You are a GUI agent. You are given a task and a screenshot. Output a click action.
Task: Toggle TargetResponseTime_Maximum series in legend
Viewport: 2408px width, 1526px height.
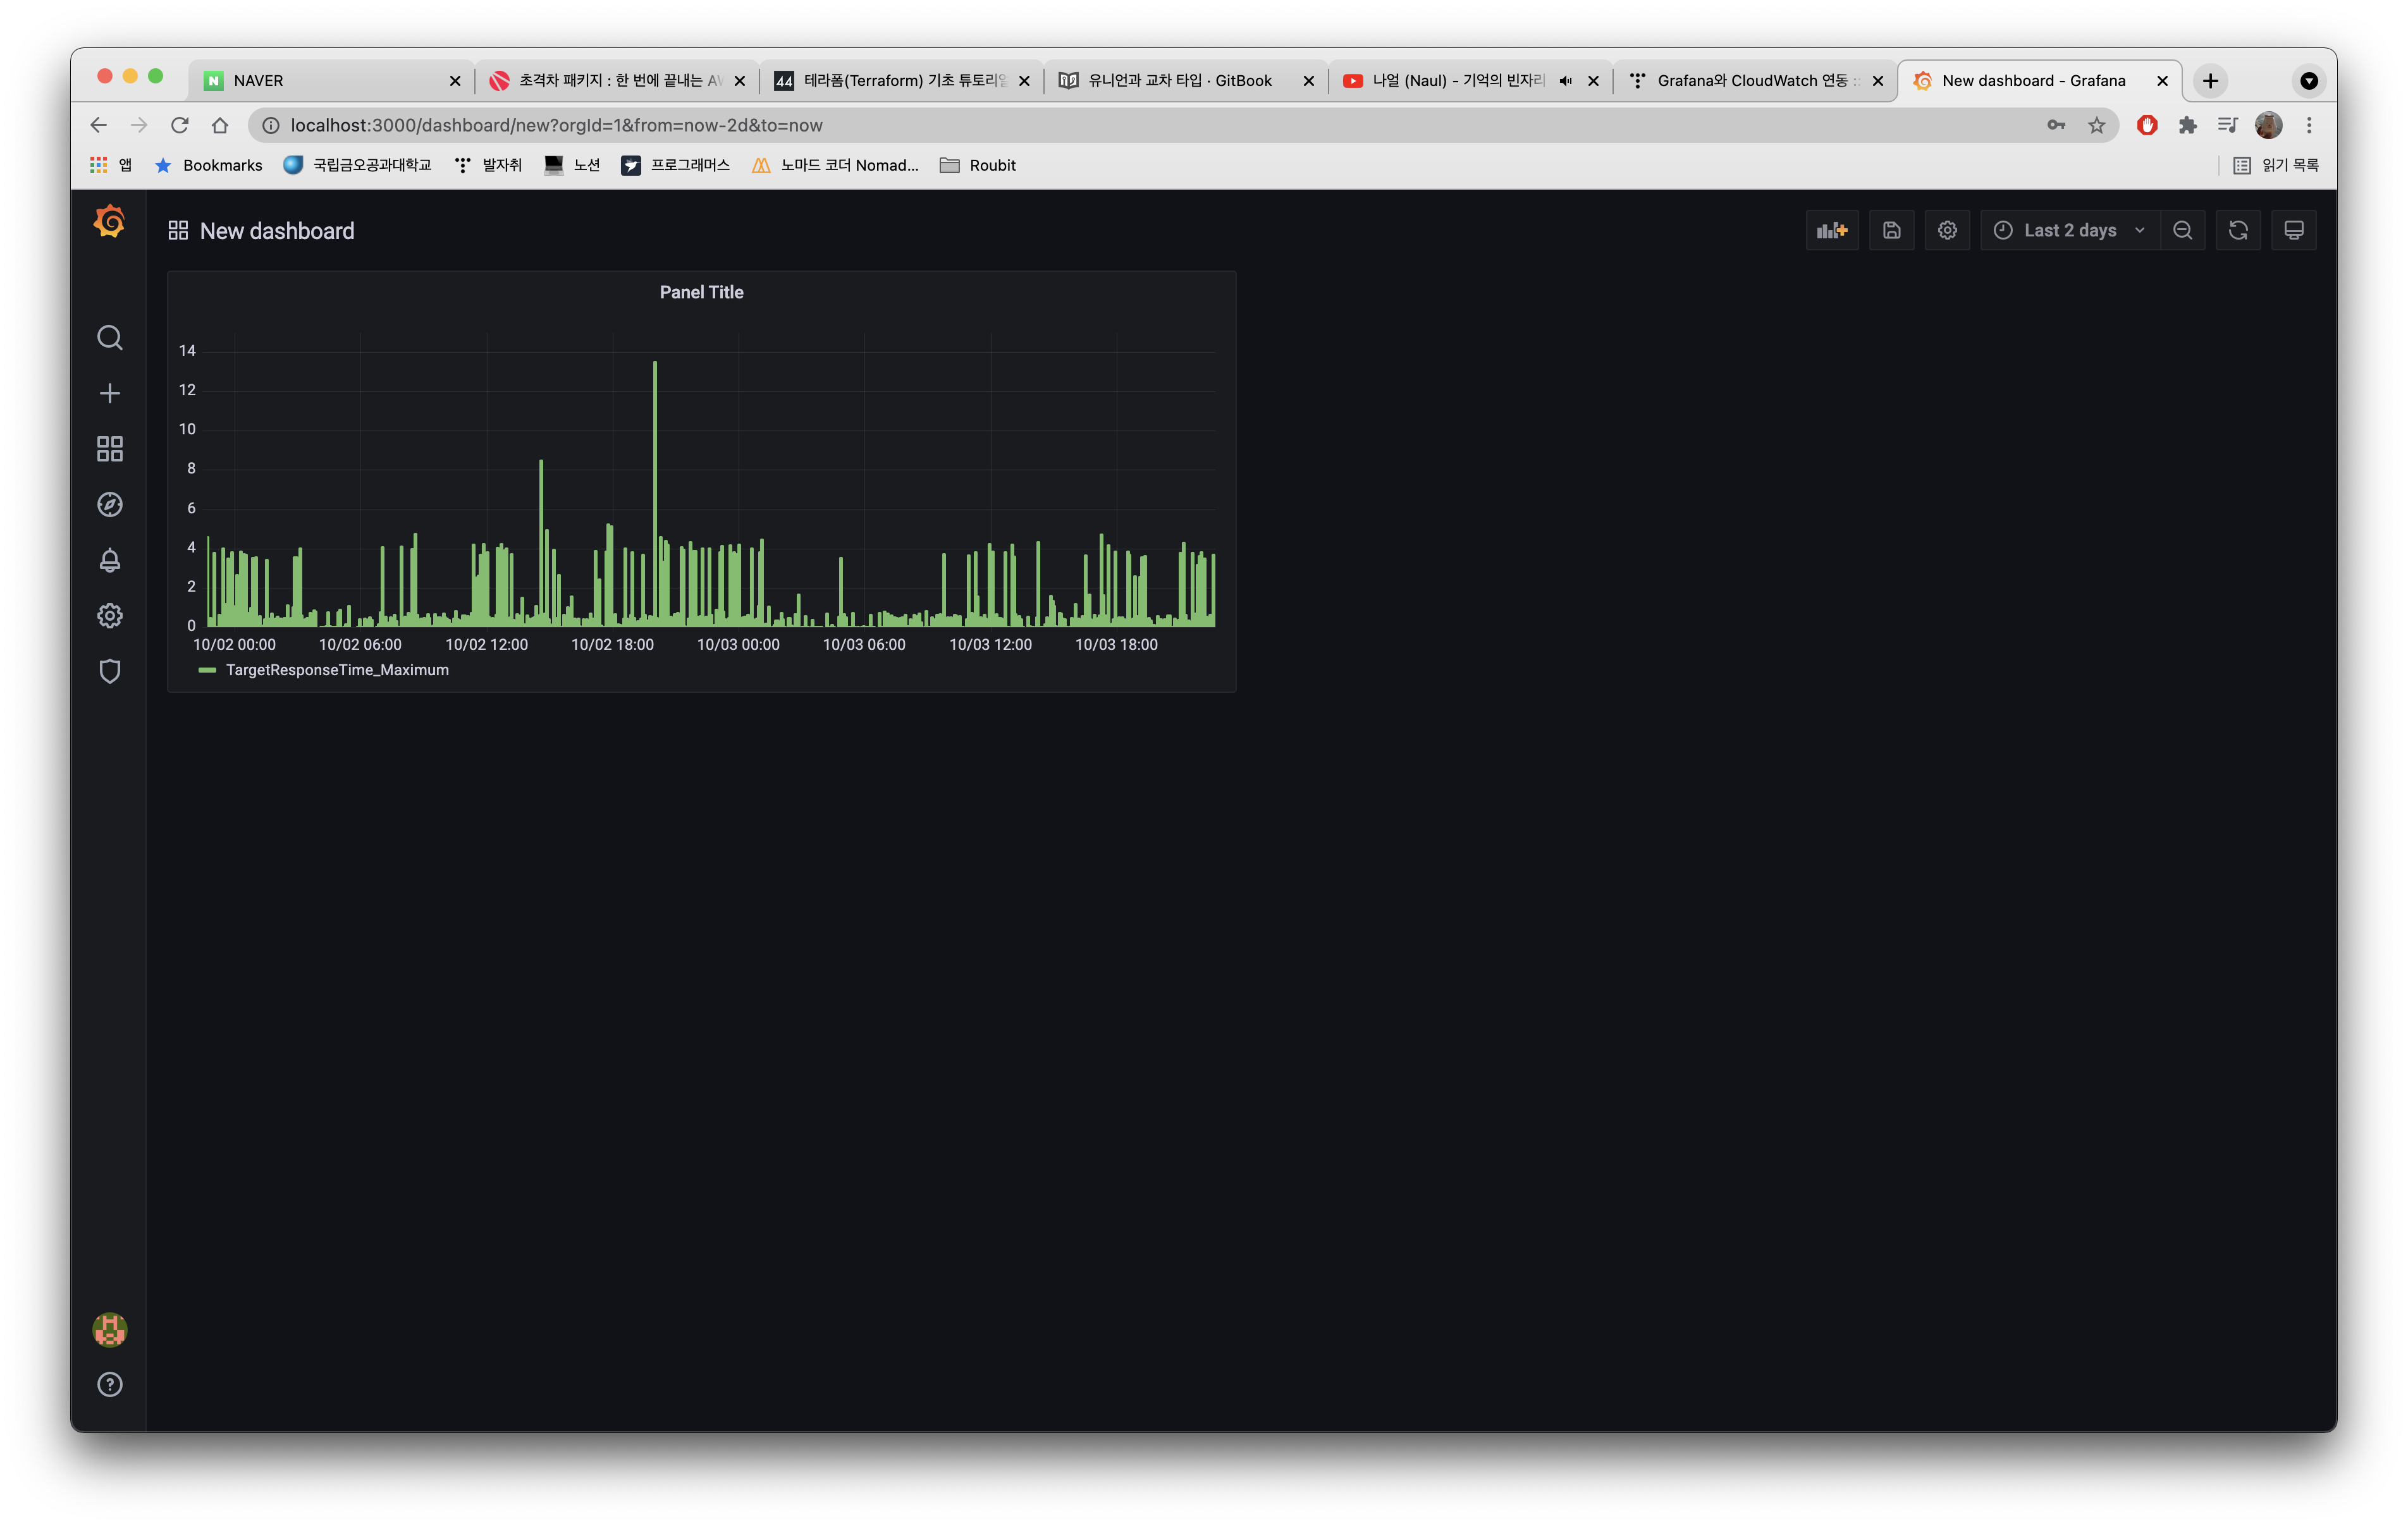(x=337, y=670)
